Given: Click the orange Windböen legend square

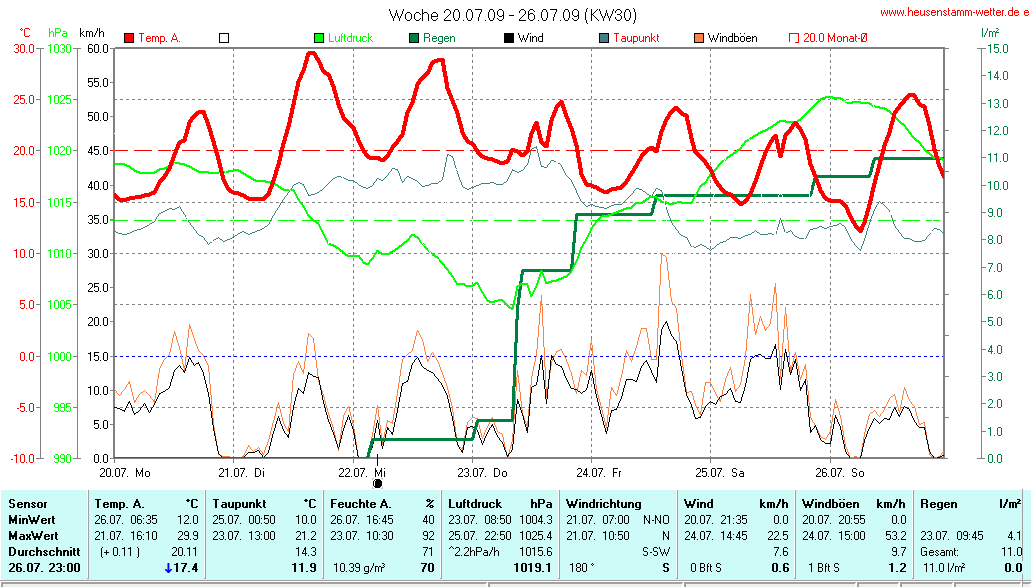Looking at the screenshot, I should tap(699, 38).
